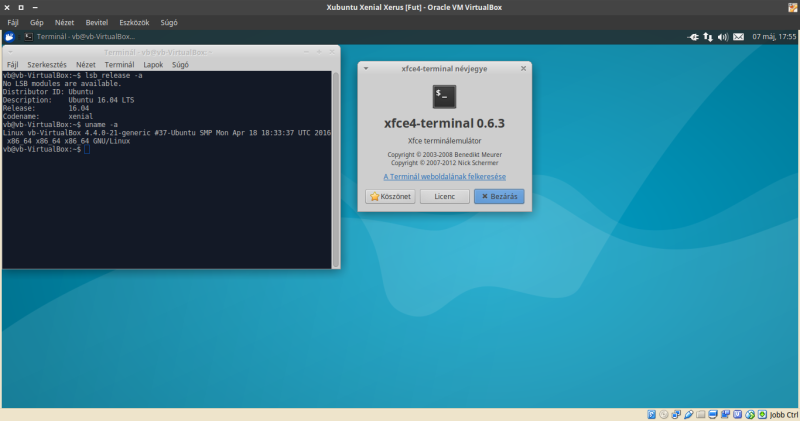Screen dimensions: 800x421
Task: Click the xfce4-terminal 0.6.3 heading
Action: click(444, 123)
